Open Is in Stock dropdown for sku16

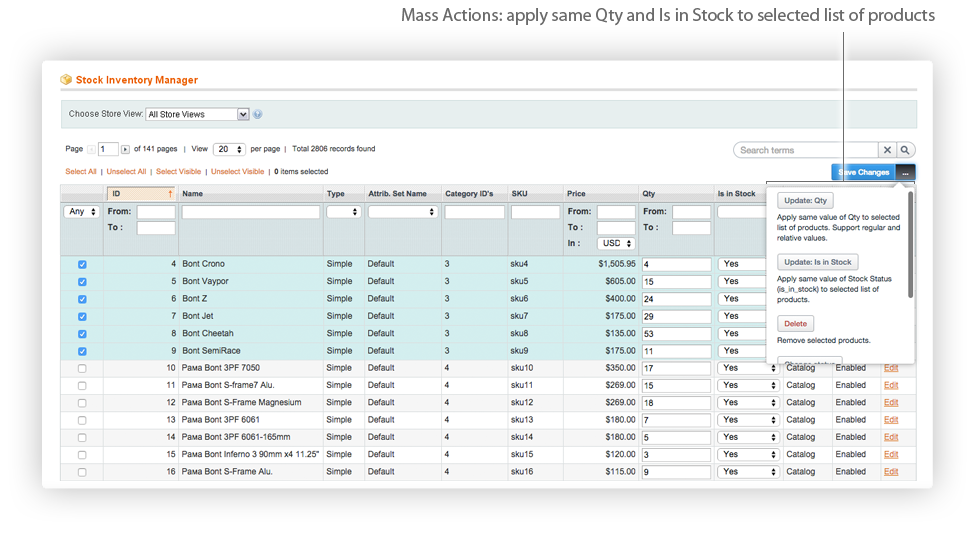point(748,472)
